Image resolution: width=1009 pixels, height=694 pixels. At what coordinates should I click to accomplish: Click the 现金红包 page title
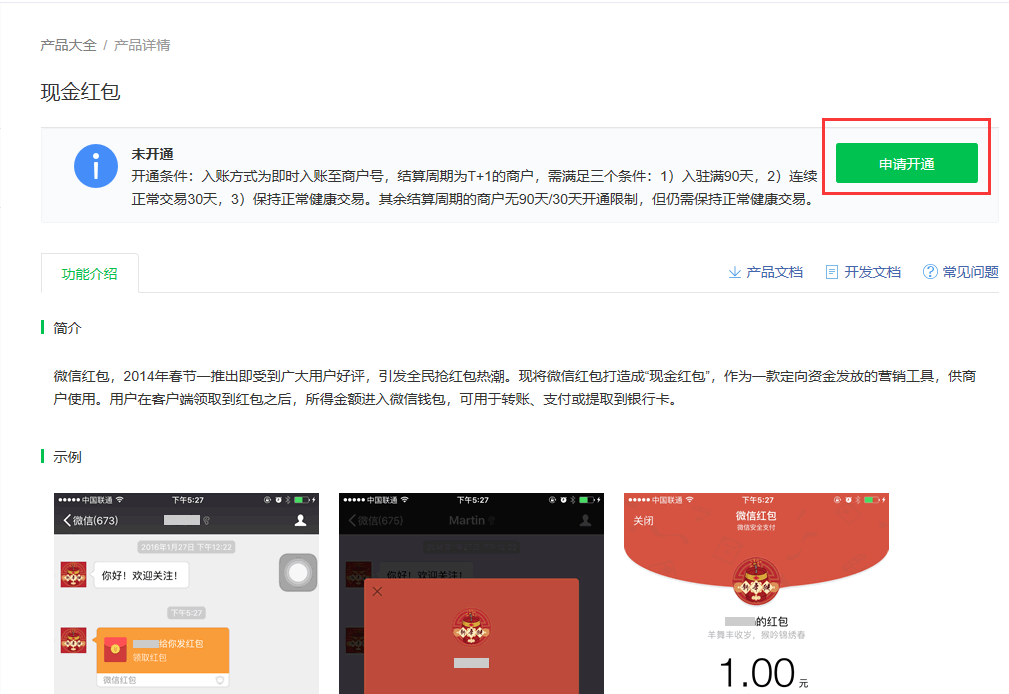[x=80, y=92]
